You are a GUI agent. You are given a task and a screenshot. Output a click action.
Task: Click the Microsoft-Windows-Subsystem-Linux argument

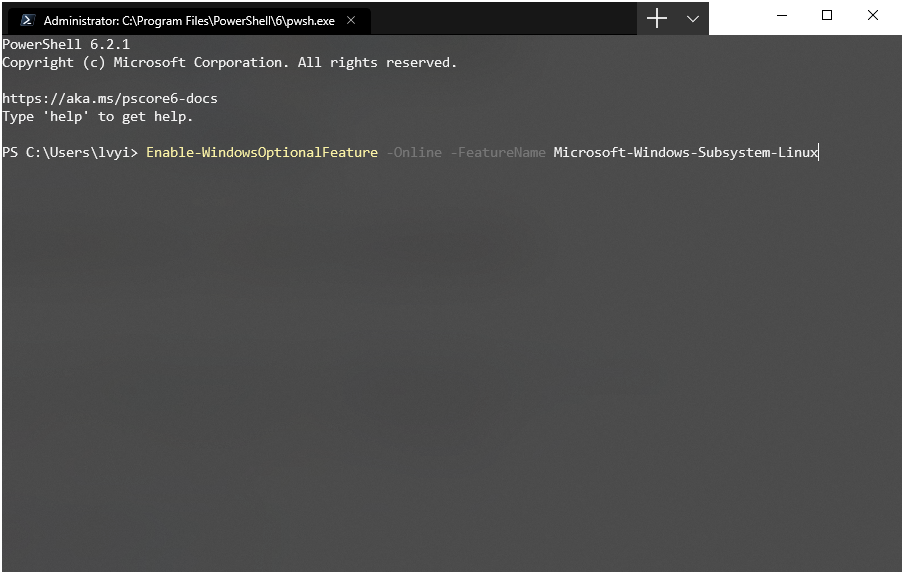pos(685,153)
